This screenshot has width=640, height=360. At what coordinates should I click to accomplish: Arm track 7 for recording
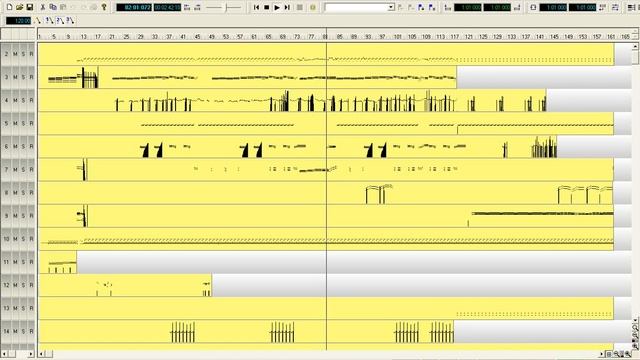pos(31,169)
